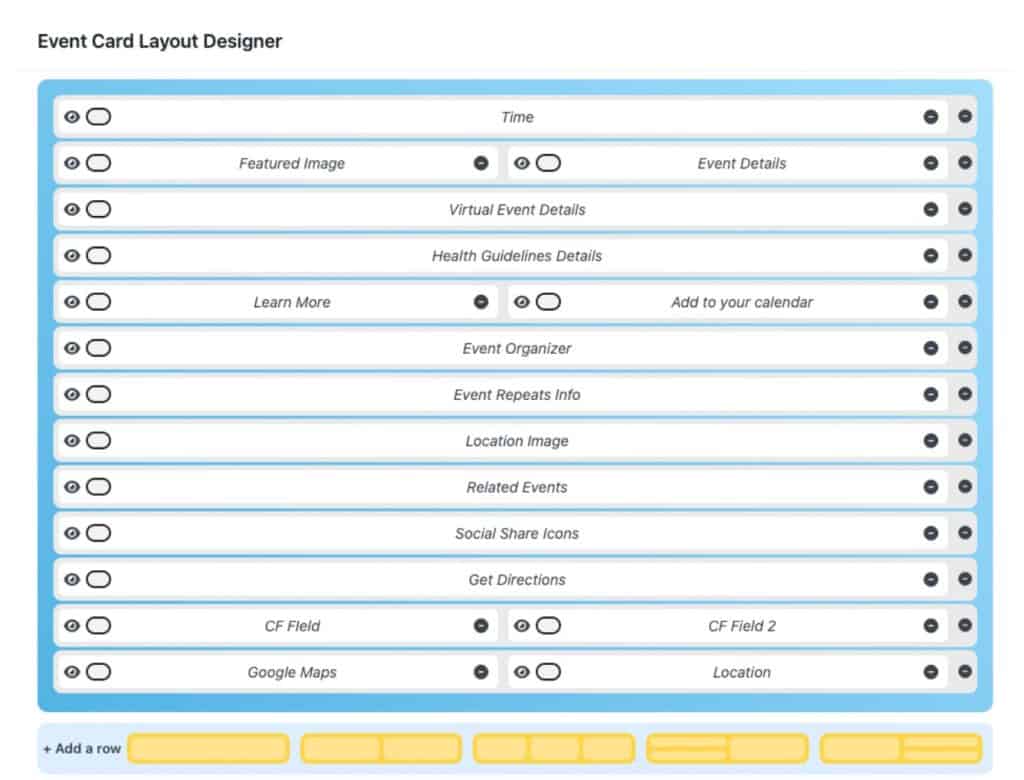Toggle the eye icon for Related Events
Screen dimensions: 1024x780
[x=72, y=487]
